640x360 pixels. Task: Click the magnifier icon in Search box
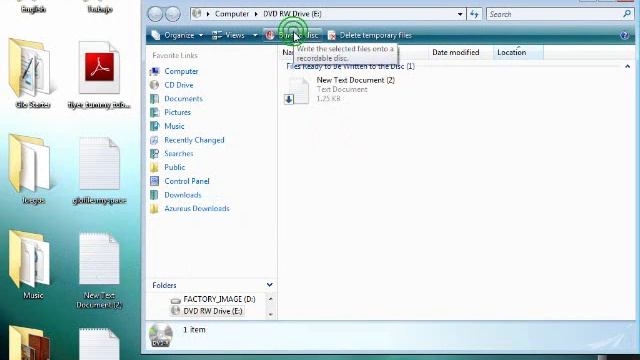[x=627, y=14]
